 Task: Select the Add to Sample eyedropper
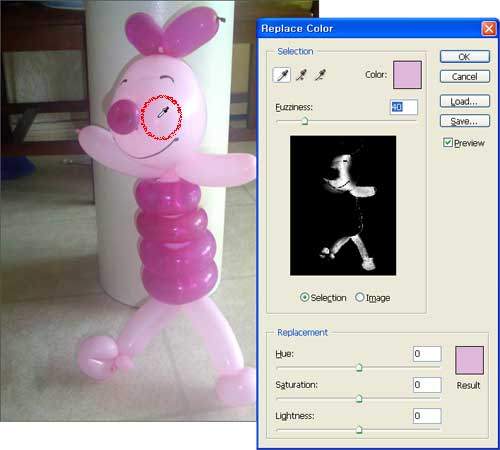point(301,75)
